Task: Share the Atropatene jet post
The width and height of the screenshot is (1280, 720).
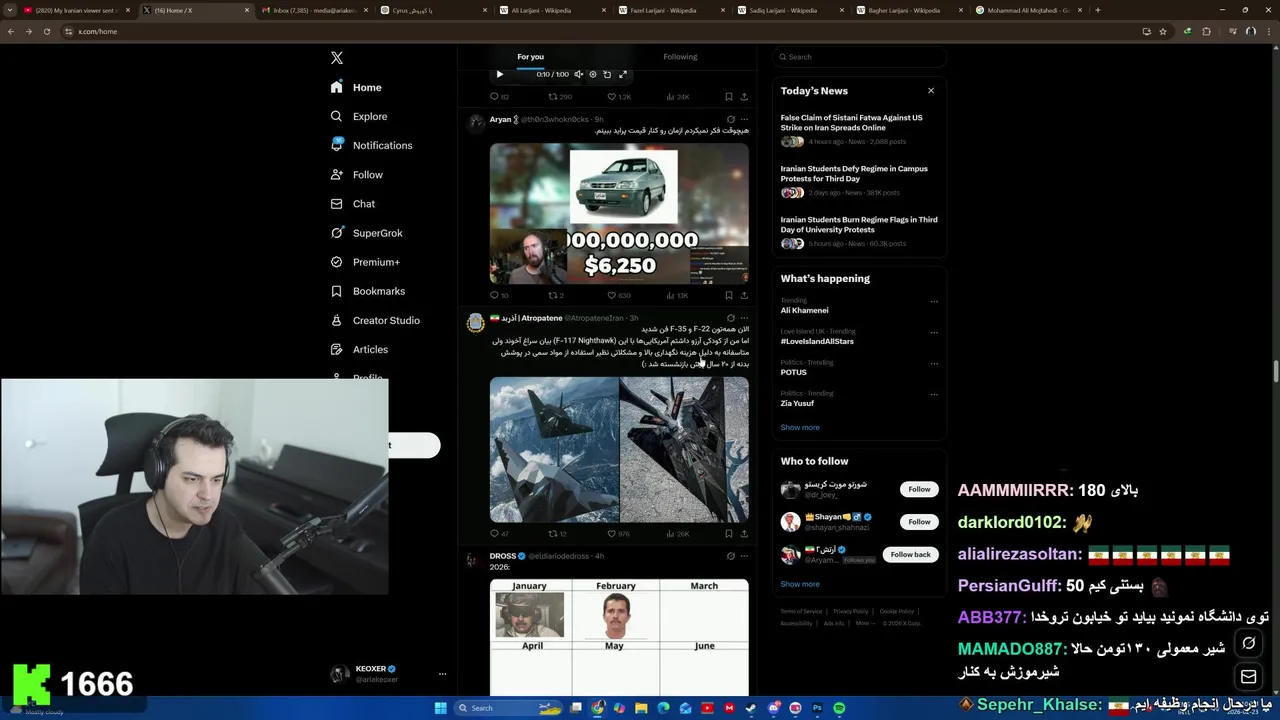Action: tap(744, 533)
